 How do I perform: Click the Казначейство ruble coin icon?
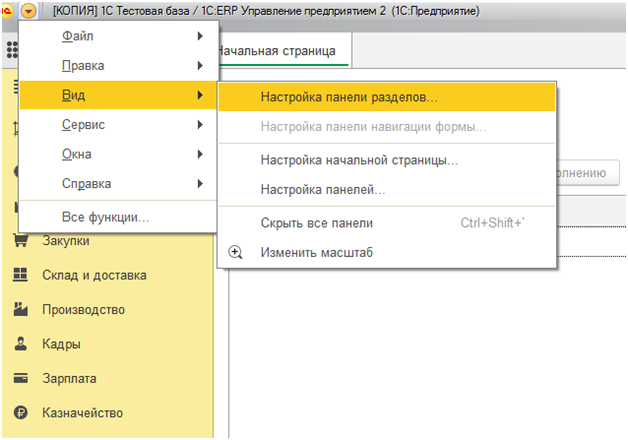(20, 413)
